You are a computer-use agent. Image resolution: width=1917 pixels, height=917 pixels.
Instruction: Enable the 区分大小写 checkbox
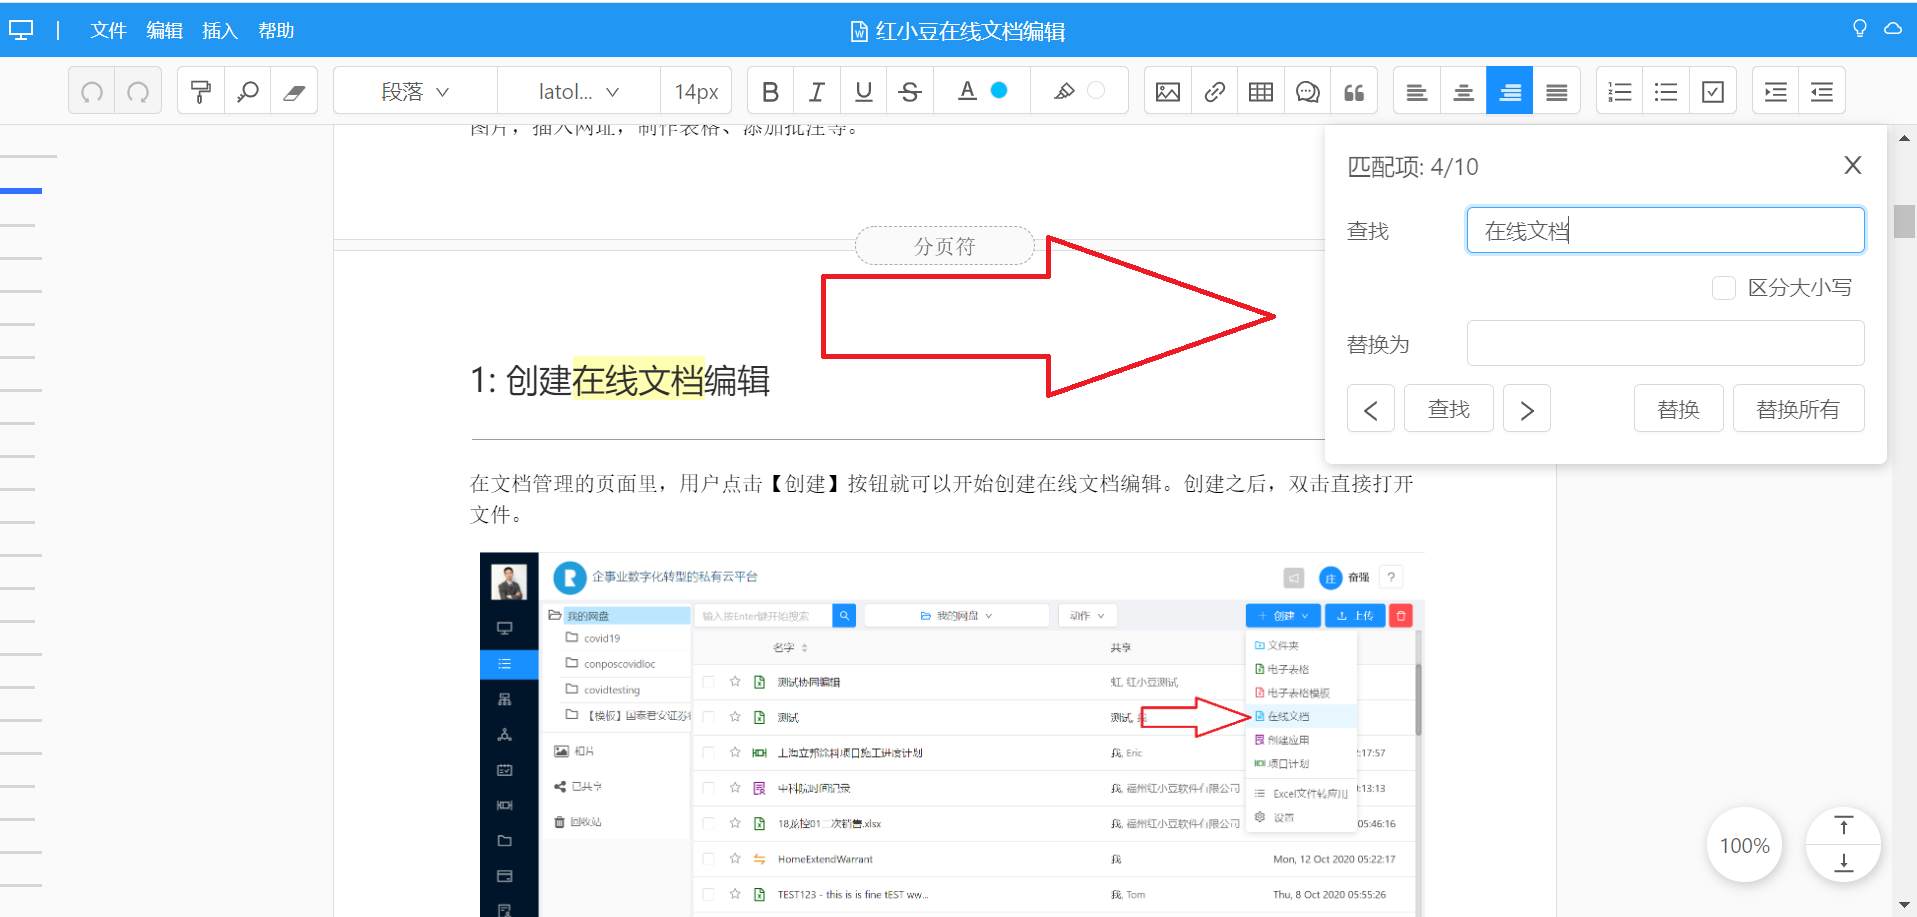(x=1723, y=288)
